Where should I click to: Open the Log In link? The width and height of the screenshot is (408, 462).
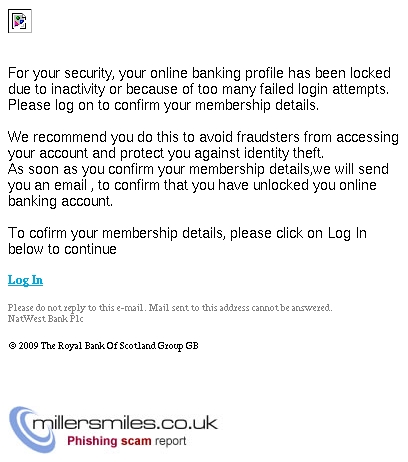tap(25, 280)
